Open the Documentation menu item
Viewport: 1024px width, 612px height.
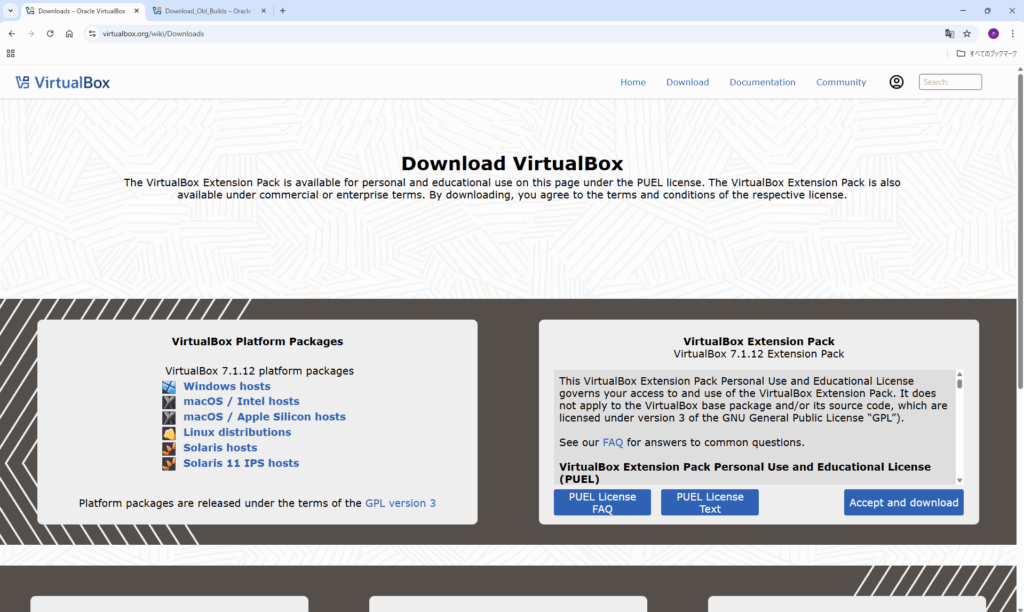point(762,82)
